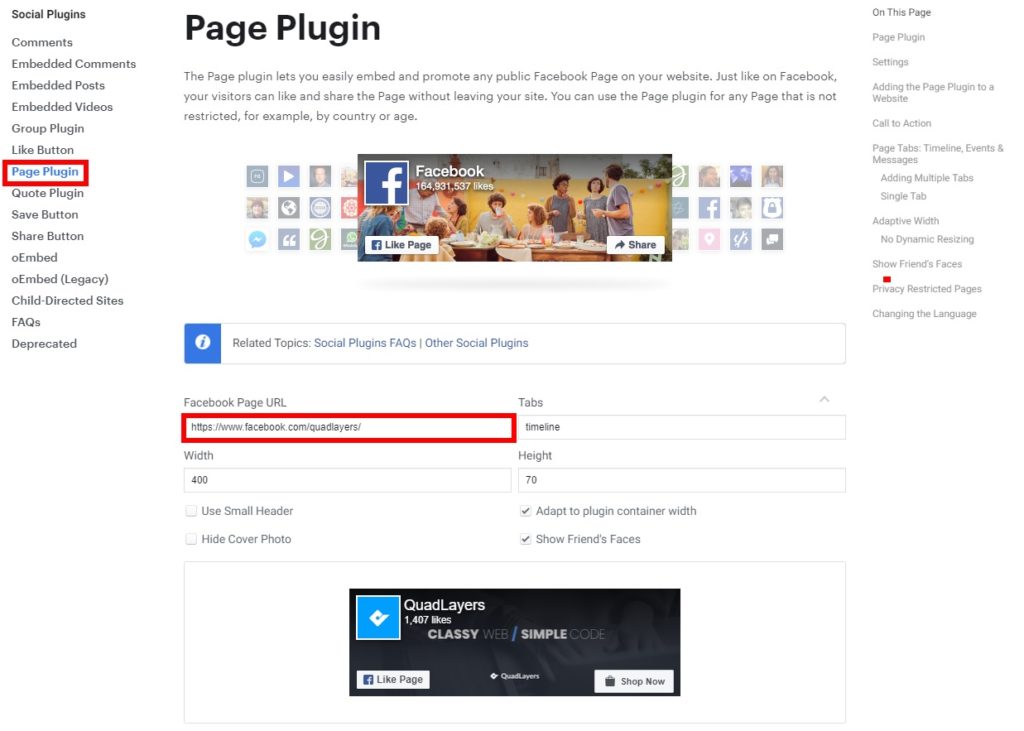1024x731 pixels.
Task: Click the pink map pin icon tile
Action: pyautogui.click(x=709, y=239)
